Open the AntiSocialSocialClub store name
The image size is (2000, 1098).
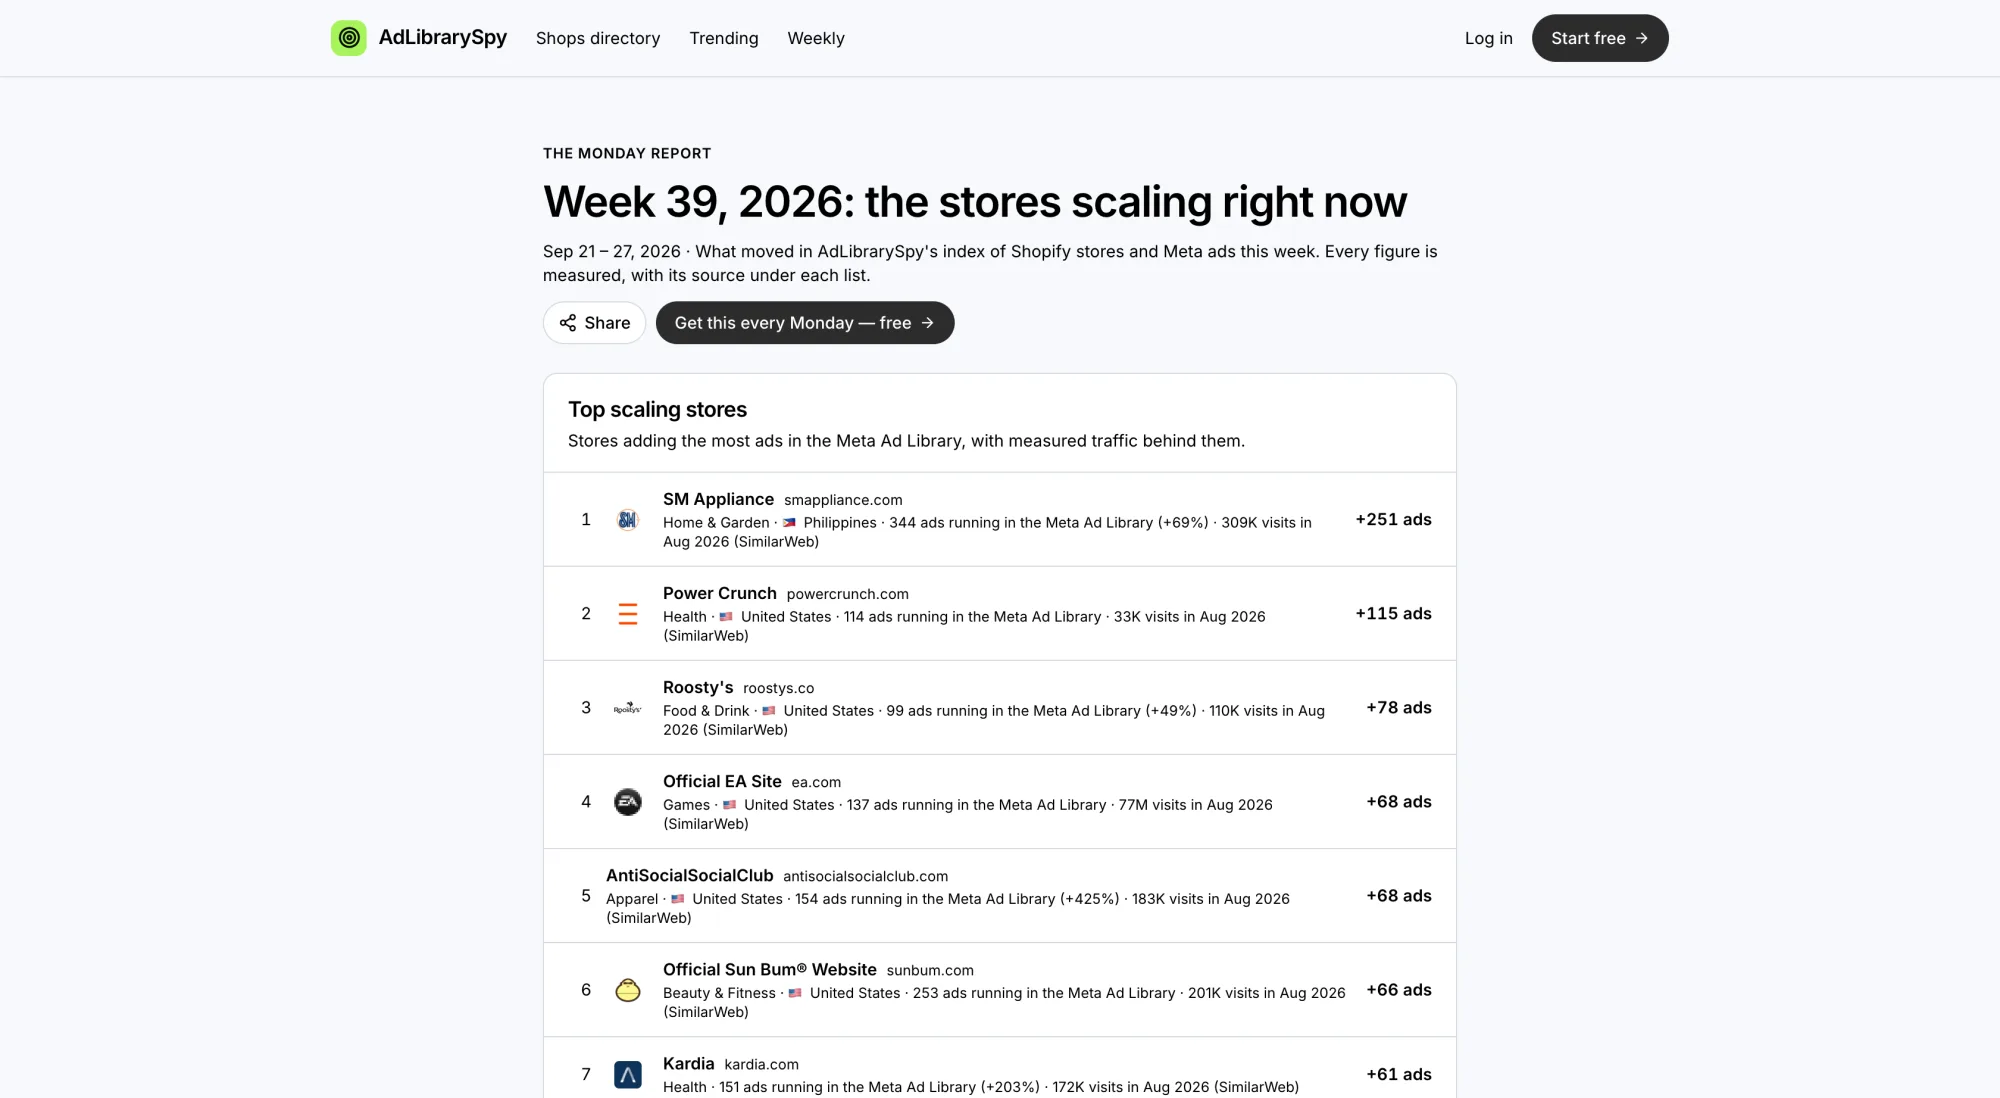coord(689,875)
